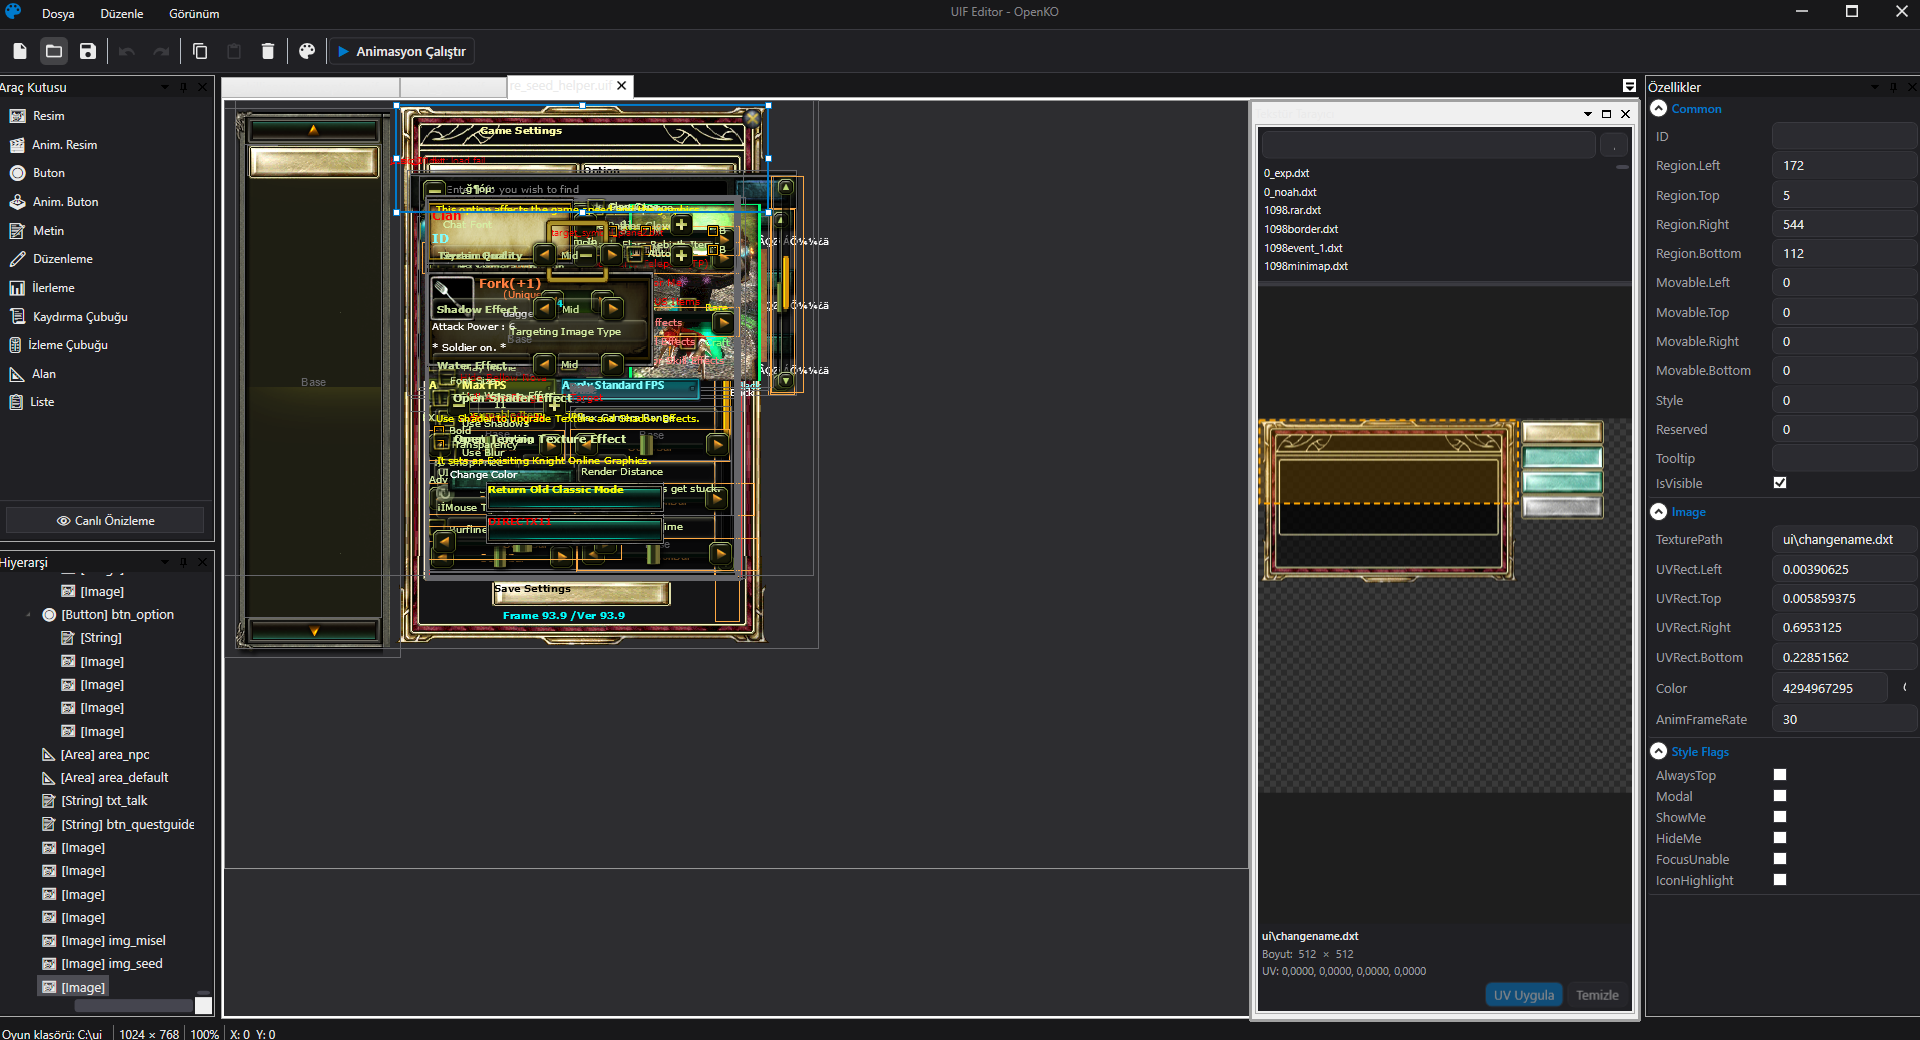Image resolution: width=1920 pixels, height=1040 pixels.
Task: Open the Görünüm menu
Action: coord(194,14)
